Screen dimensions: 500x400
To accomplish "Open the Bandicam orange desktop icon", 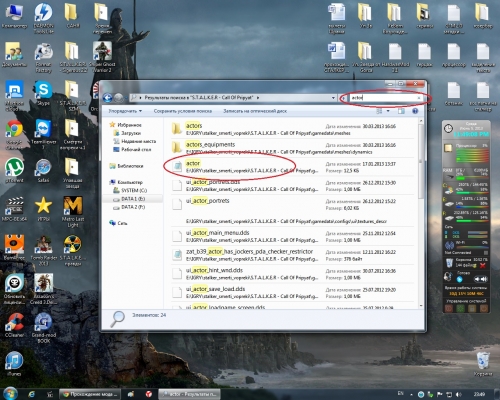I will (x=14, y=248).
